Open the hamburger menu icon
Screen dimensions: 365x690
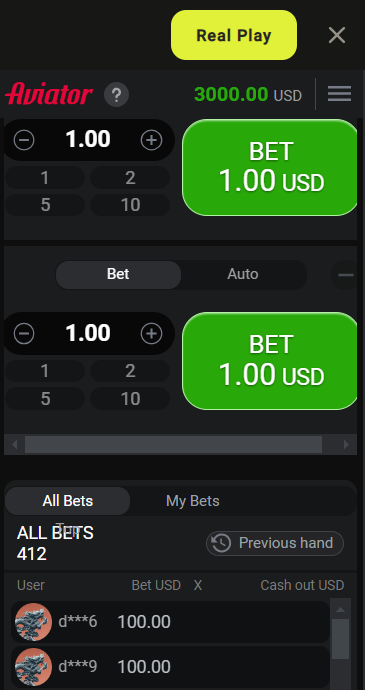click(x=339, y=94)
